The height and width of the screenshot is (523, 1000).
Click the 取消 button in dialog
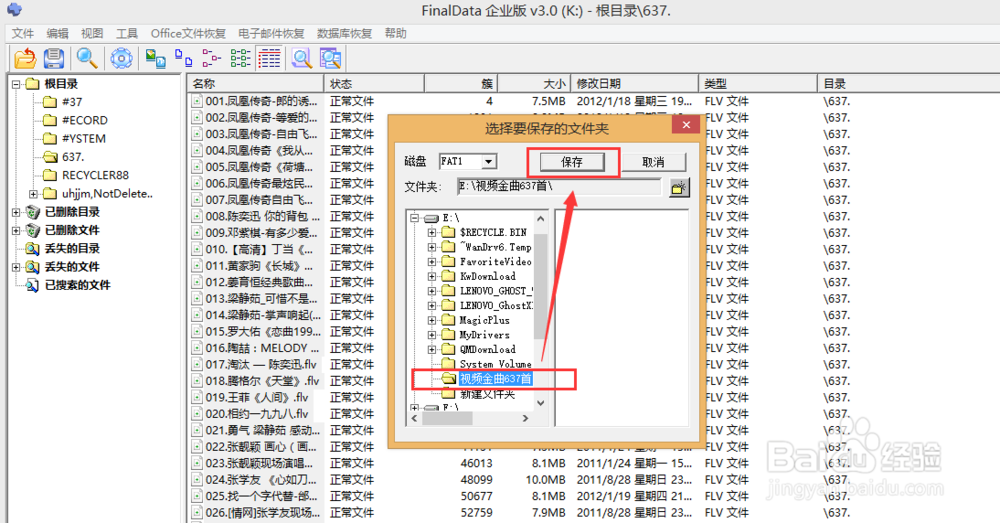pyautogui.click(x=653, y=162)
